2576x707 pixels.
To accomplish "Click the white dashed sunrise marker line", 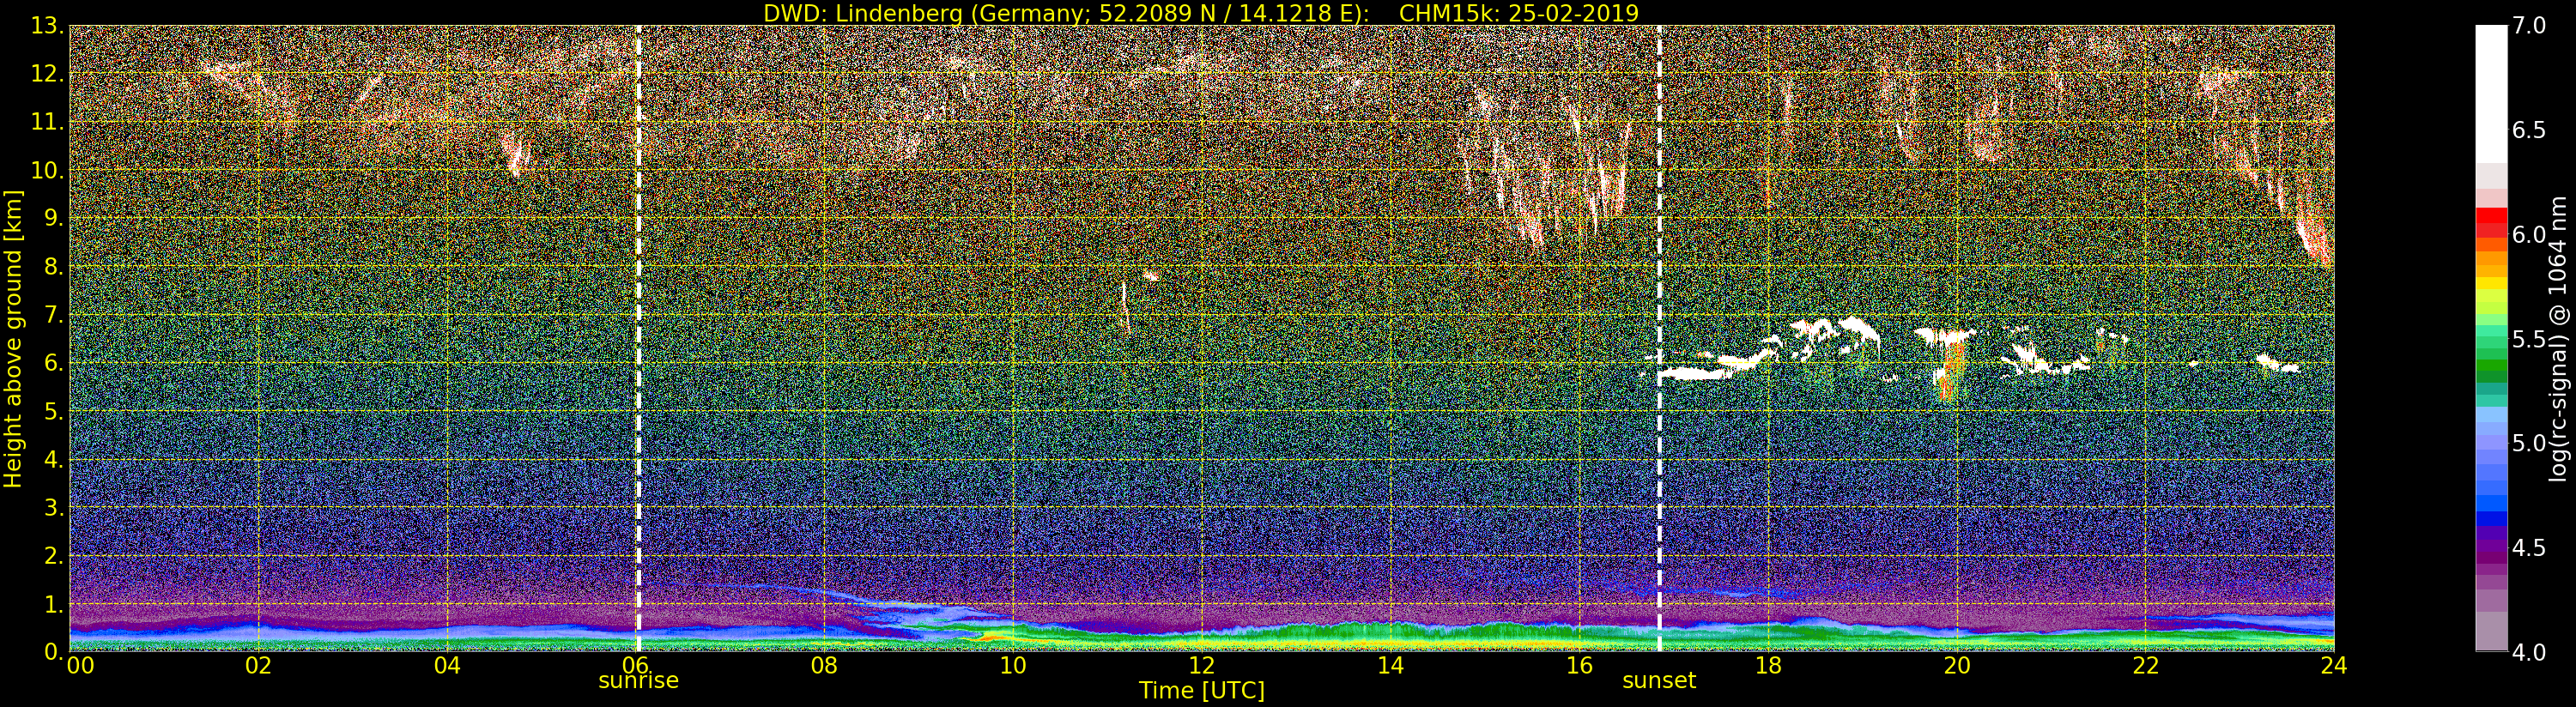I will [x=638, y=338].
